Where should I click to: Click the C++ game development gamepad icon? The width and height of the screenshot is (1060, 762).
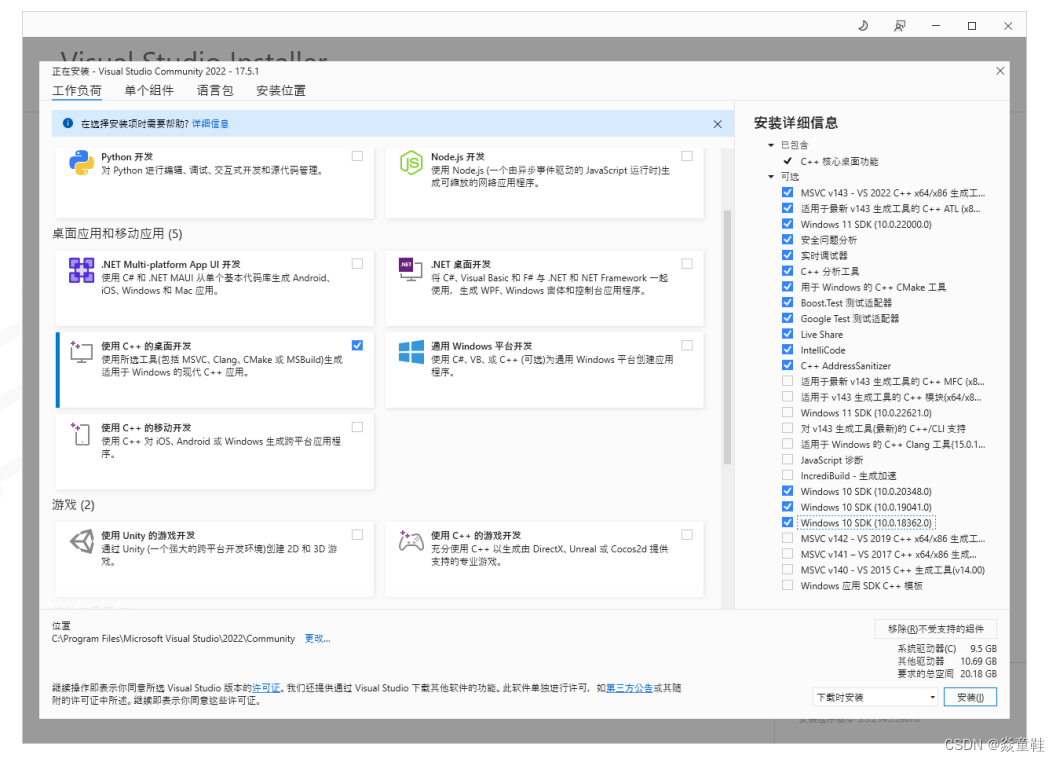pos(411,541)
